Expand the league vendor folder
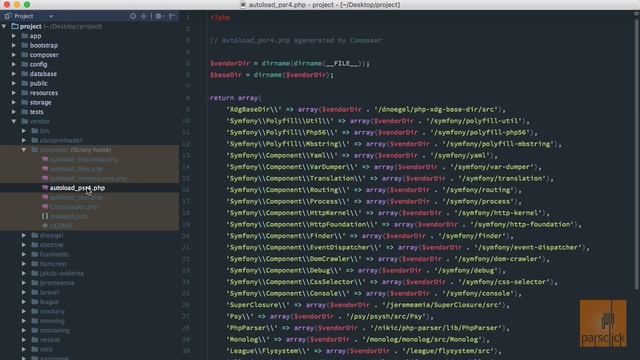Screen dimensions: 640x360 [24, 302]
